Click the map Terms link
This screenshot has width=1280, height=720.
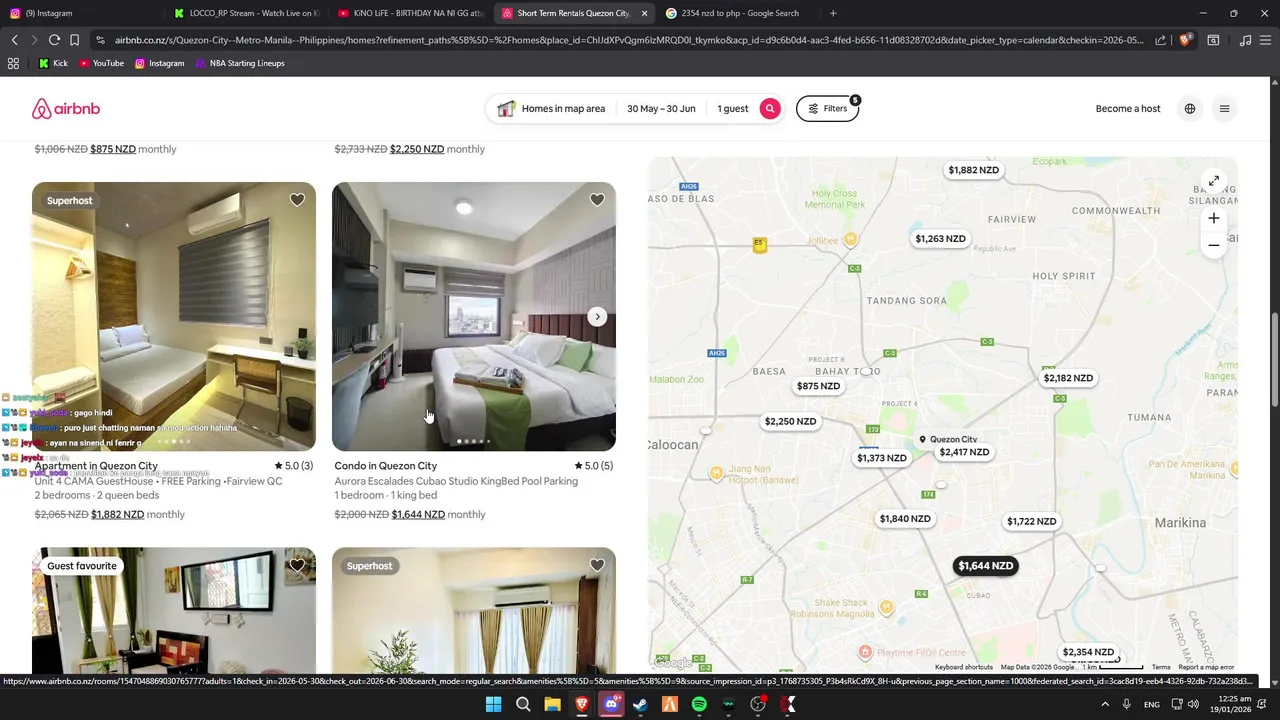(1161, 667)
